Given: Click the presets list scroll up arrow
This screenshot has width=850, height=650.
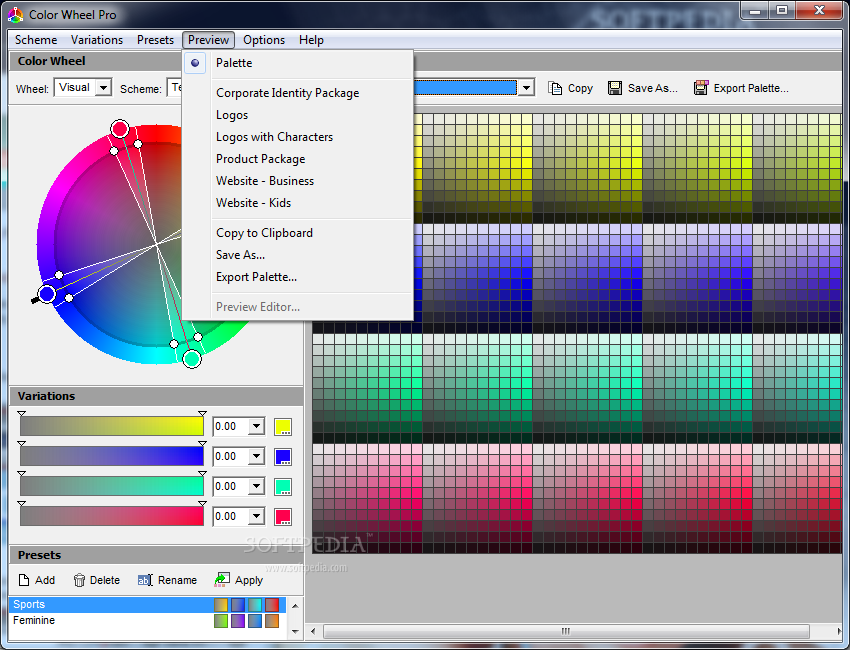Looking at the screenshot, I should click(x=295, y=605).
